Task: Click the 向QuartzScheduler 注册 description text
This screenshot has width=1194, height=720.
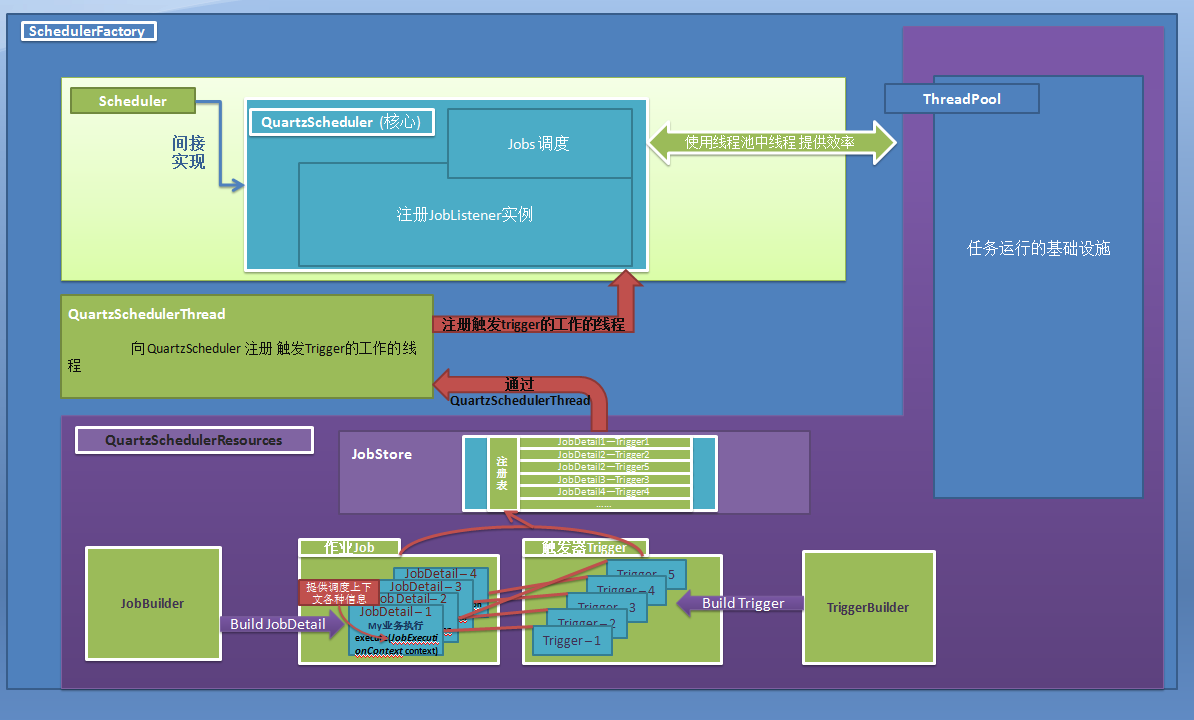Action: point(242,356)
